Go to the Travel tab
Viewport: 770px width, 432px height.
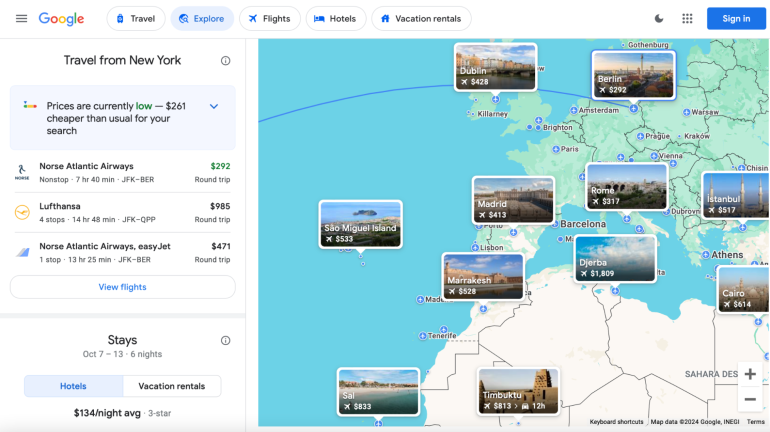point(135,19)
